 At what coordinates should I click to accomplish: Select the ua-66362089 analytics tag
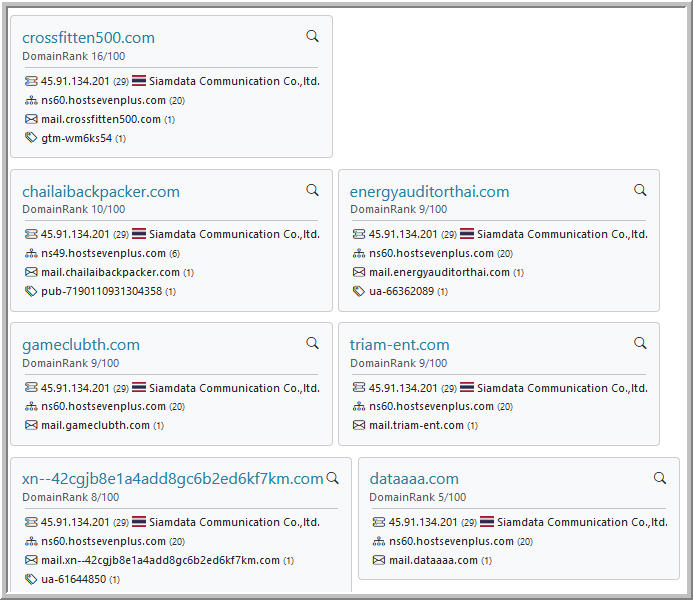[x=401, y=292]
